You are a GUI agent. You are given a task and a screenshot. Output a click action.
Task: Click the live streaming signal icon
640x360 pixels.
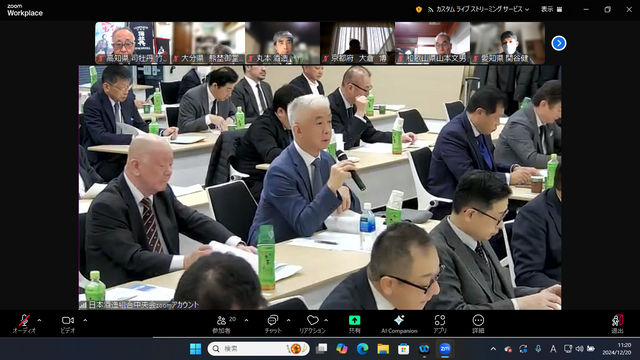(430, 9)
